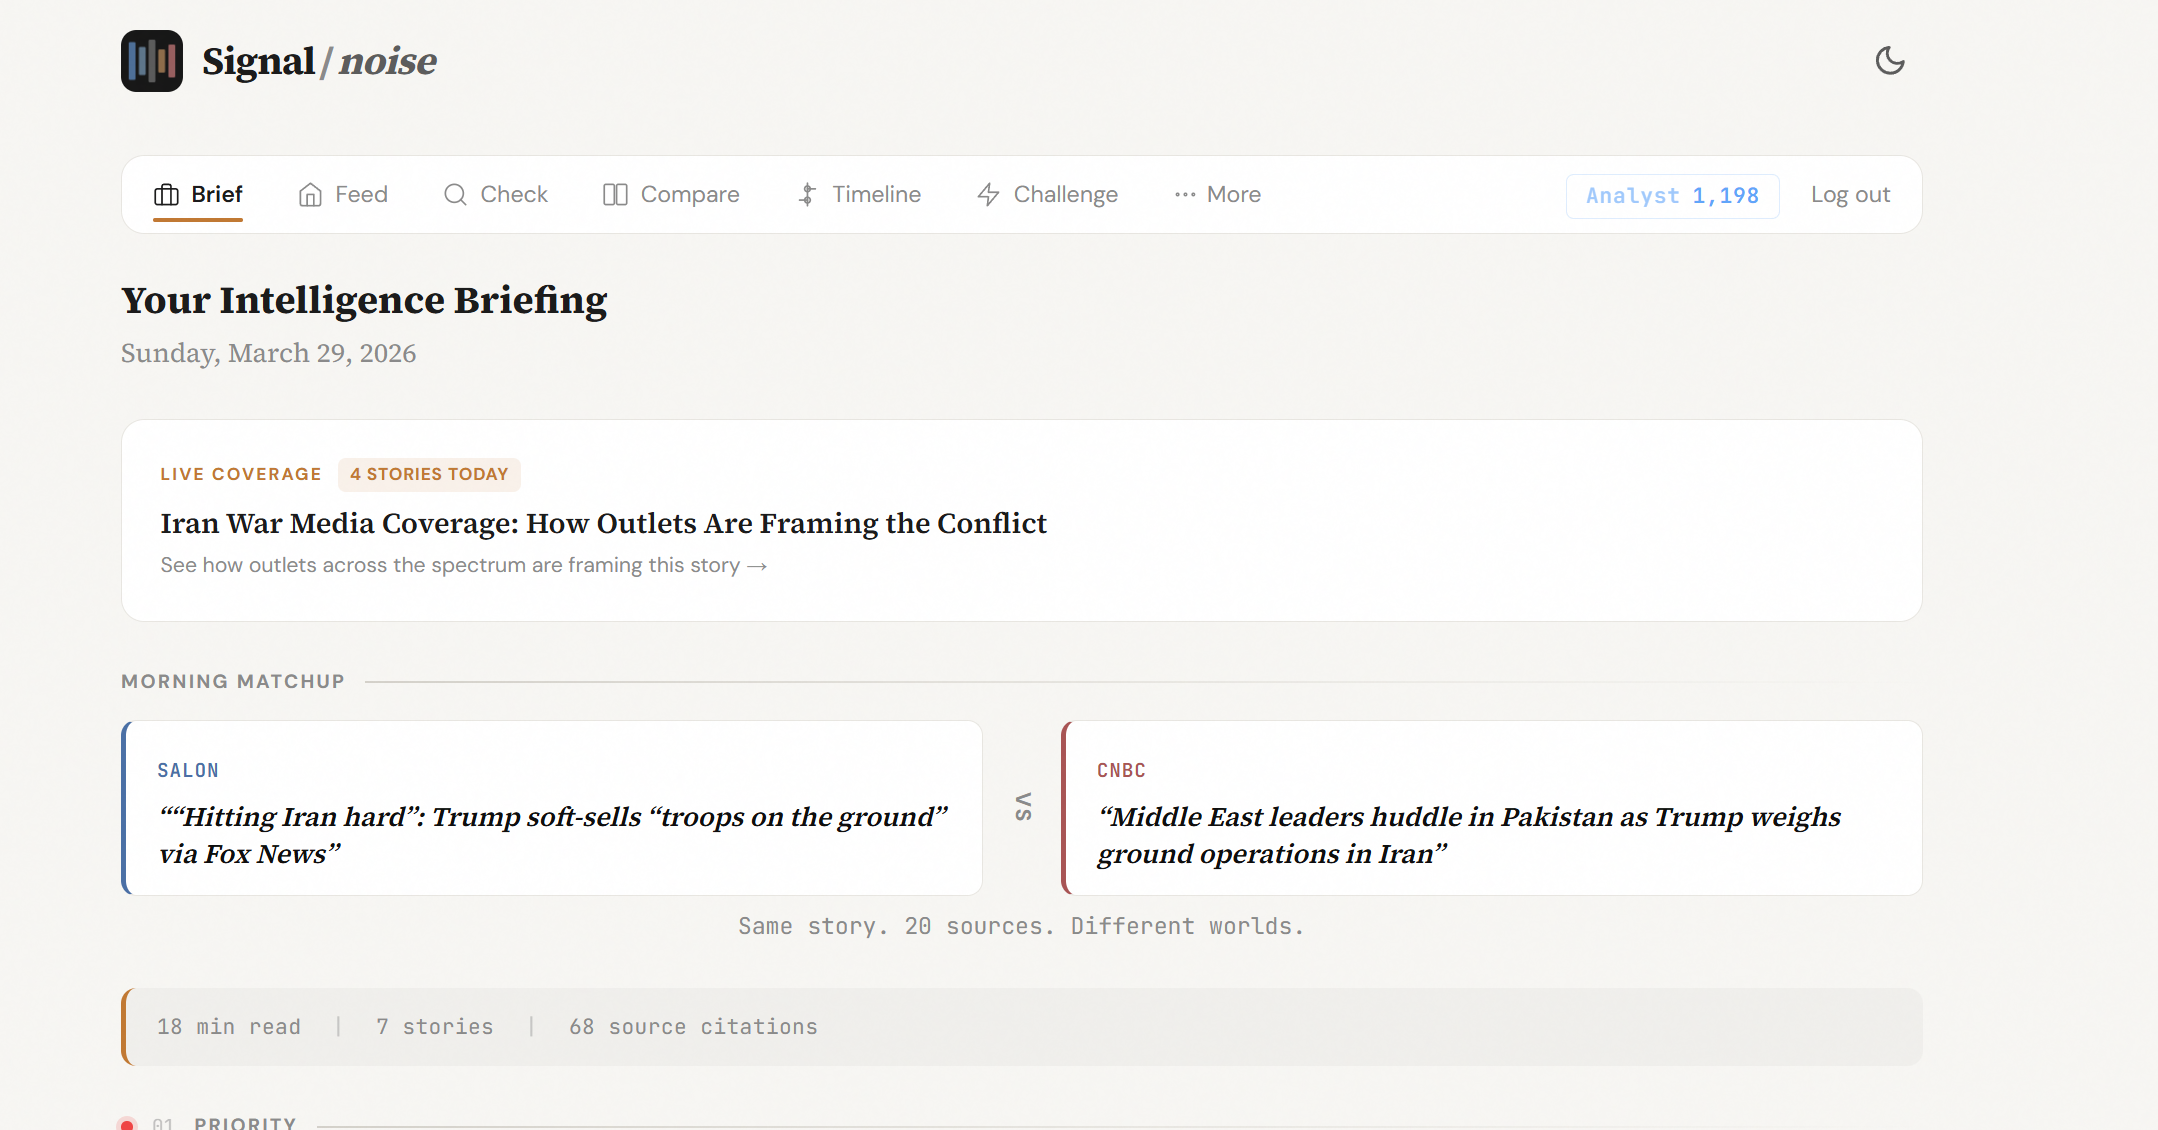Image resolution: width=2158 pixels, height=1130 pixels.
Task: Follow the 'See how outlets' framing link
Action: [x=463, y=566]
